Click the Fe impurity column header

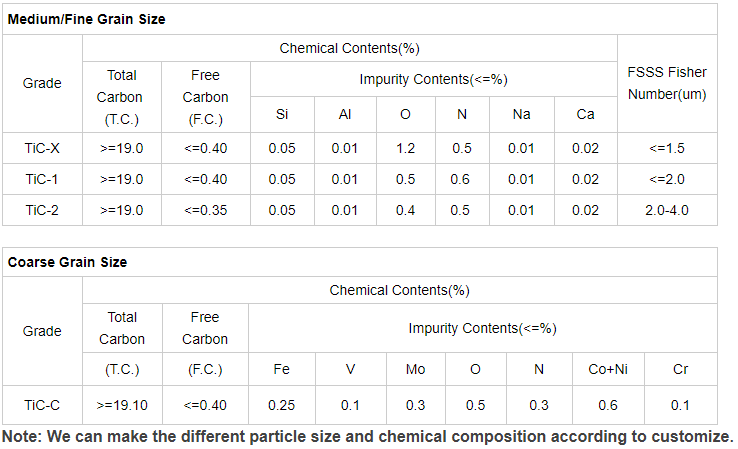pos(281,369)
